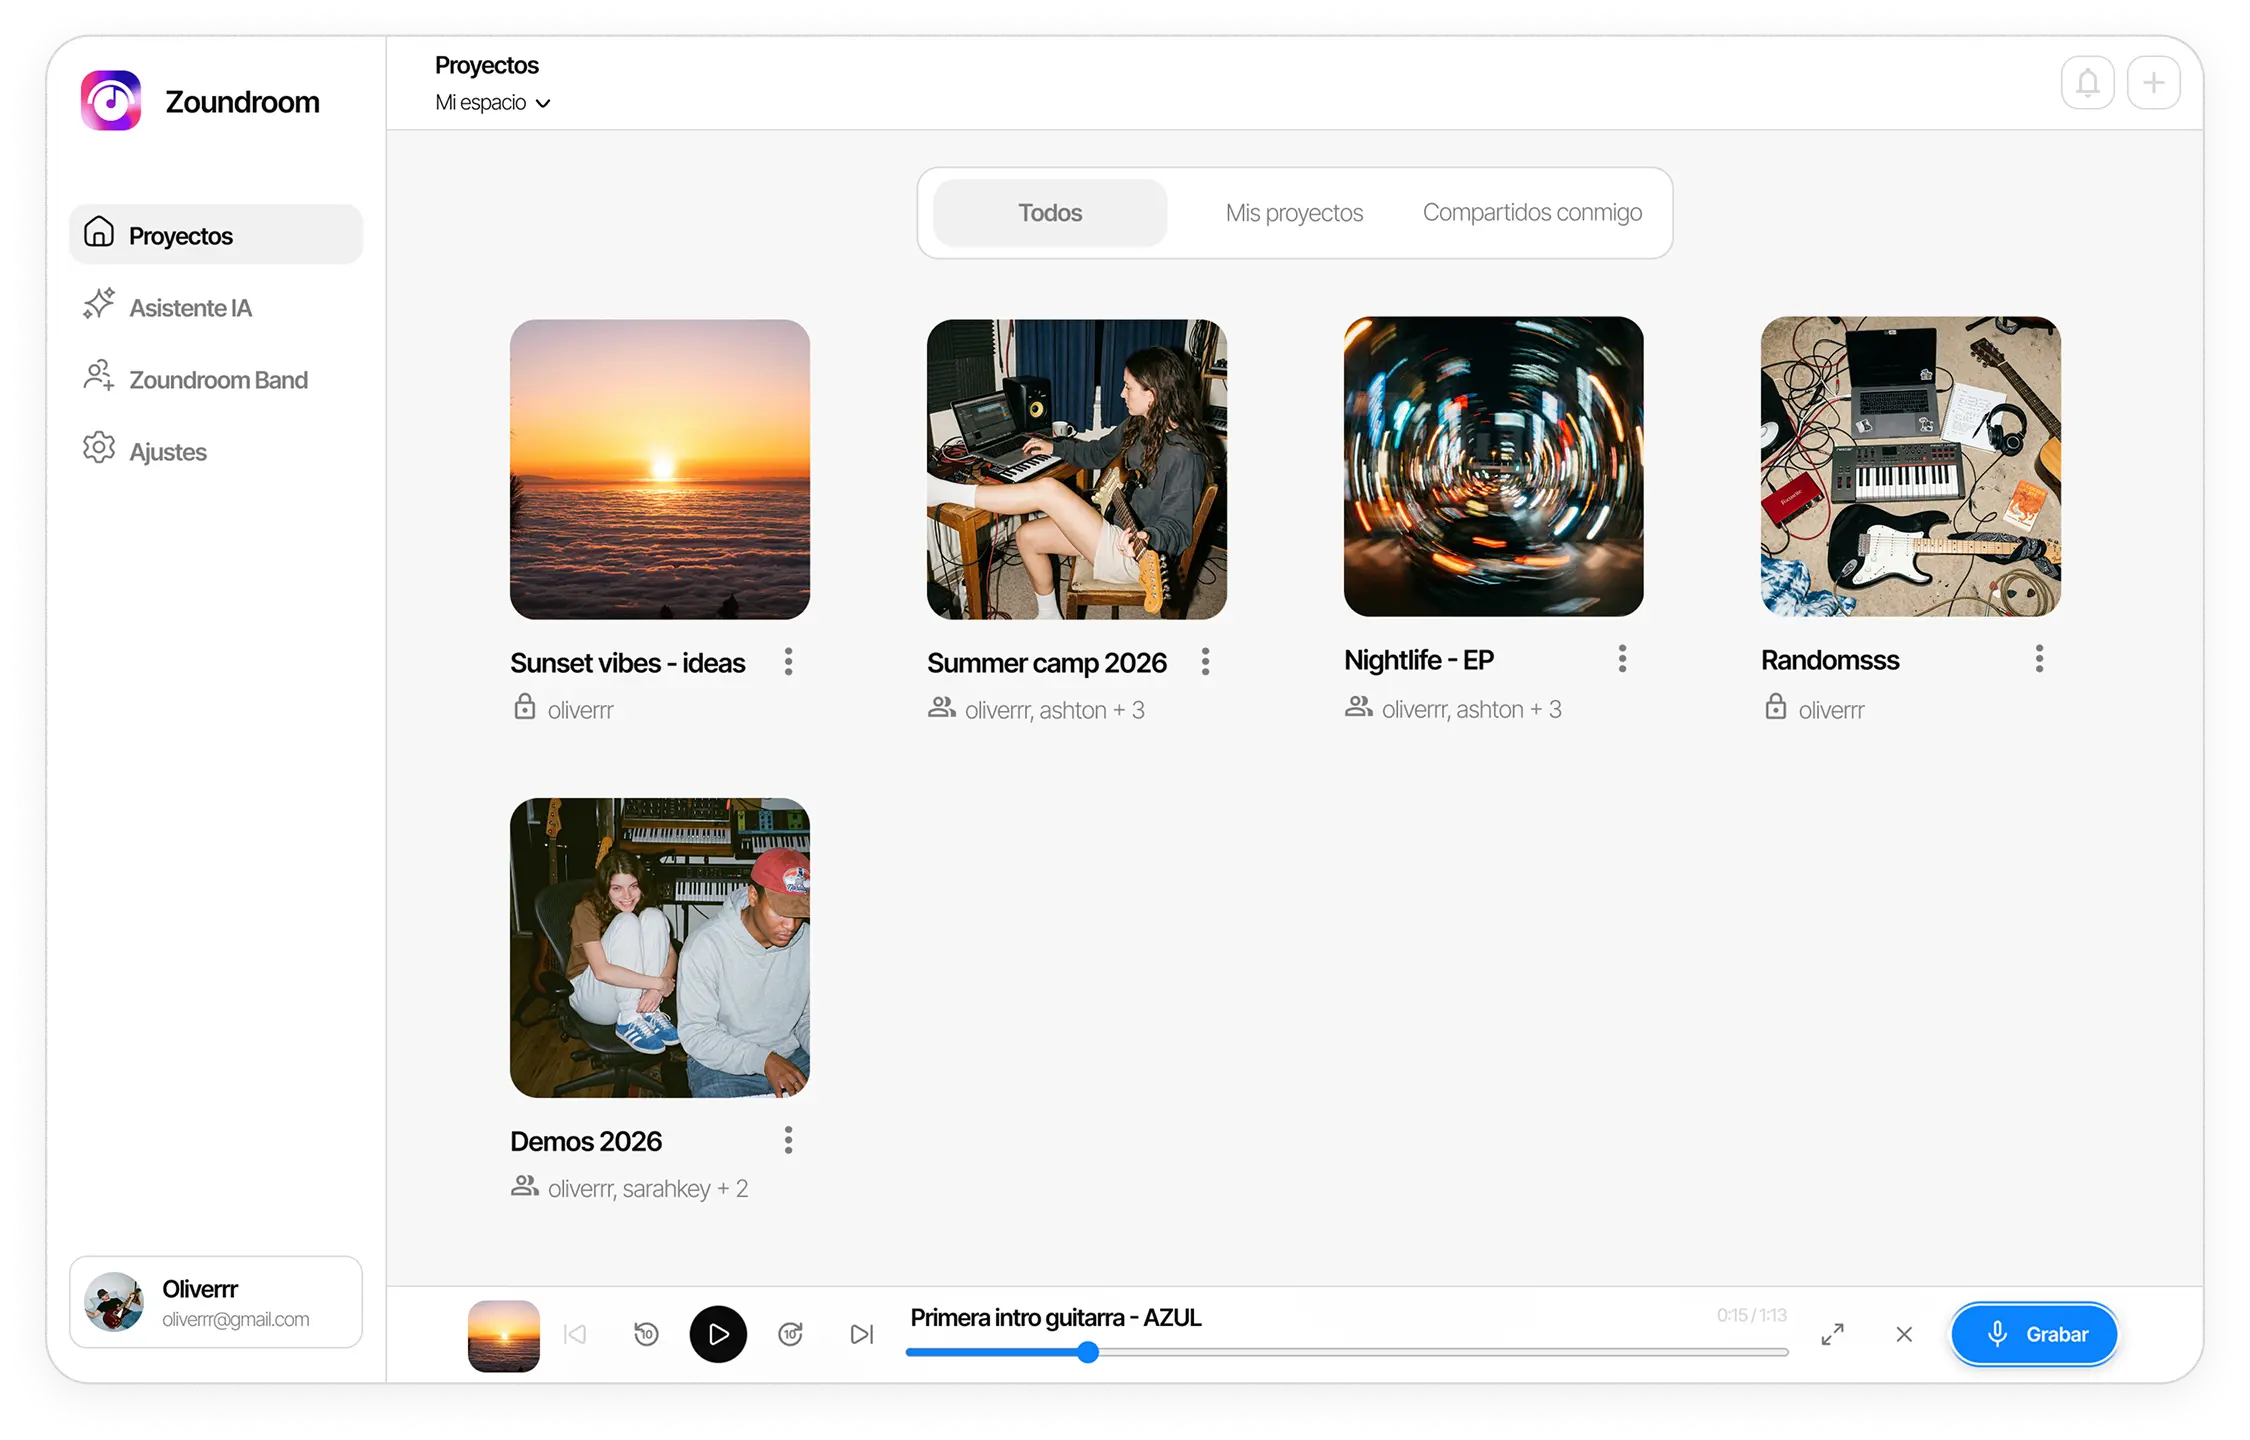This screenshot has width=2250, height=1440.
Task: Click the Zoundroom logo icon
Action: (111, 100)
